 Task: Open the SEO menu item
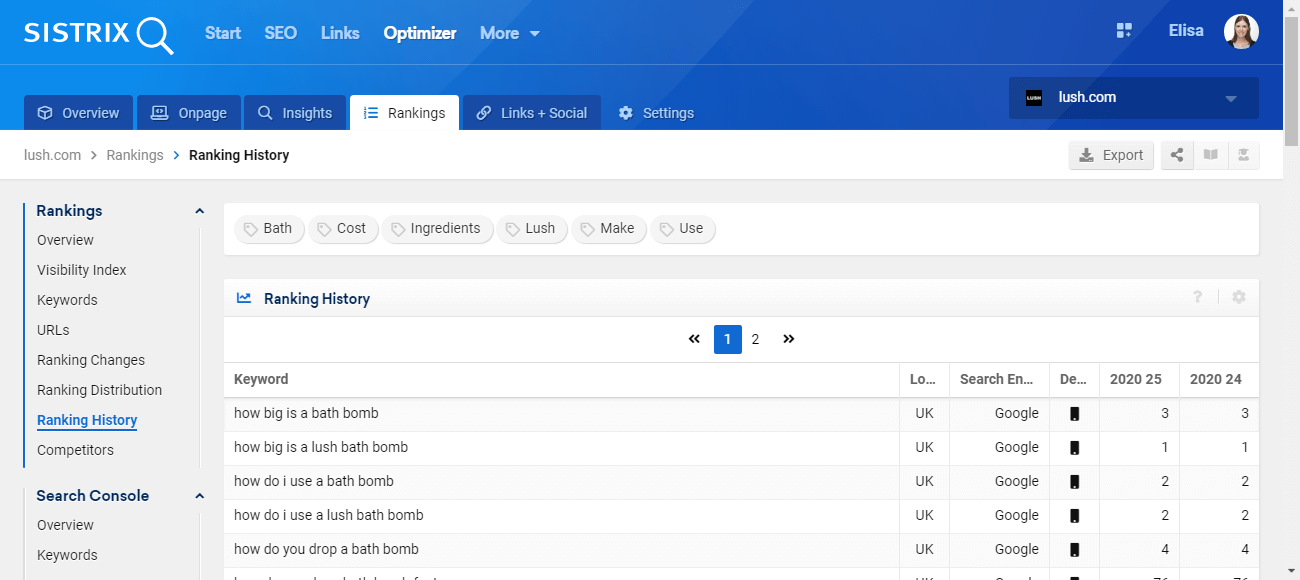click(281, 33)
